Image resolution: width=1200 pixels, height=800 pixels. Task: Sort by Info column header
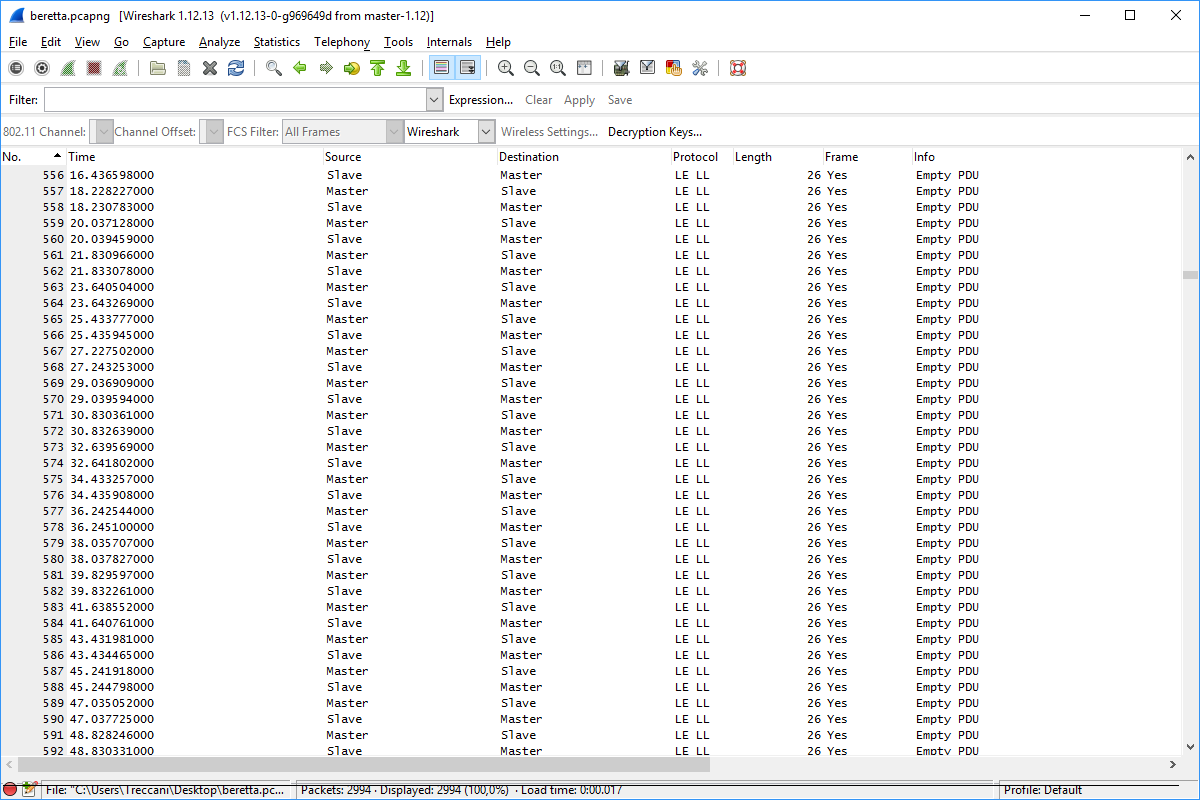pyautogui.click(x=1047, y=157)
